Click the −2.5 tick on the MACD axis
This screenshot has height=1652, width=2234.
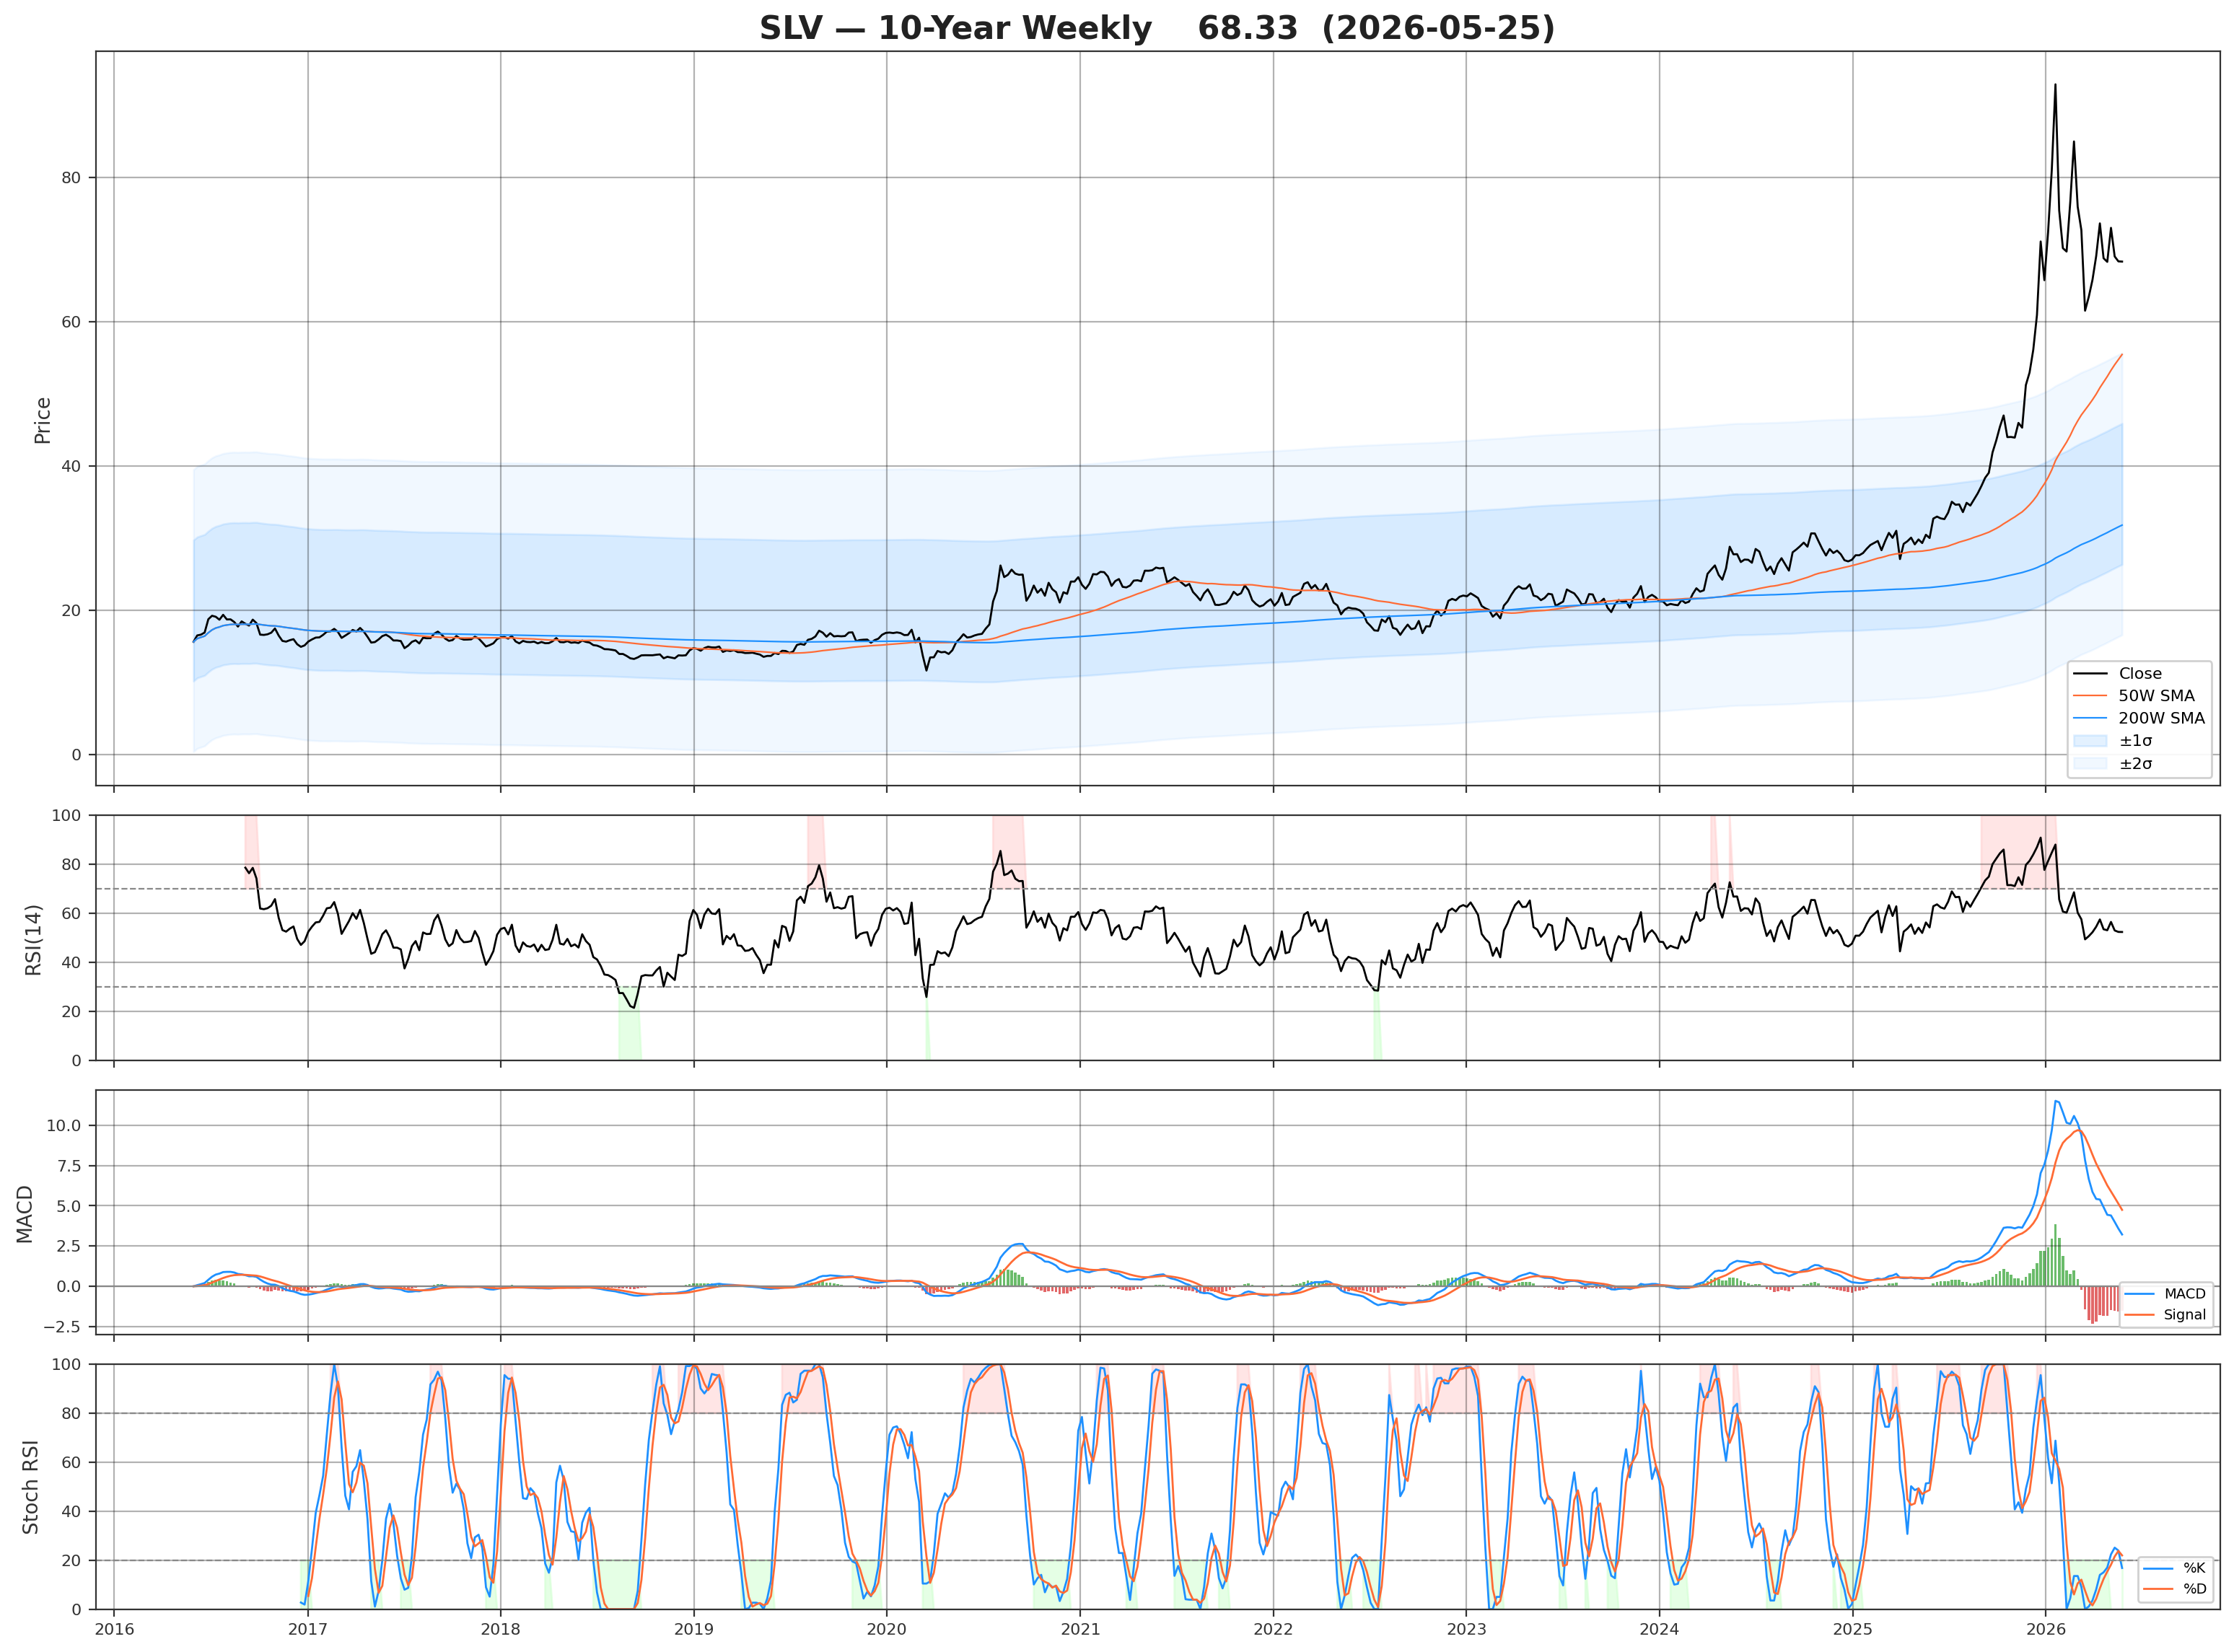(62, 1327)
